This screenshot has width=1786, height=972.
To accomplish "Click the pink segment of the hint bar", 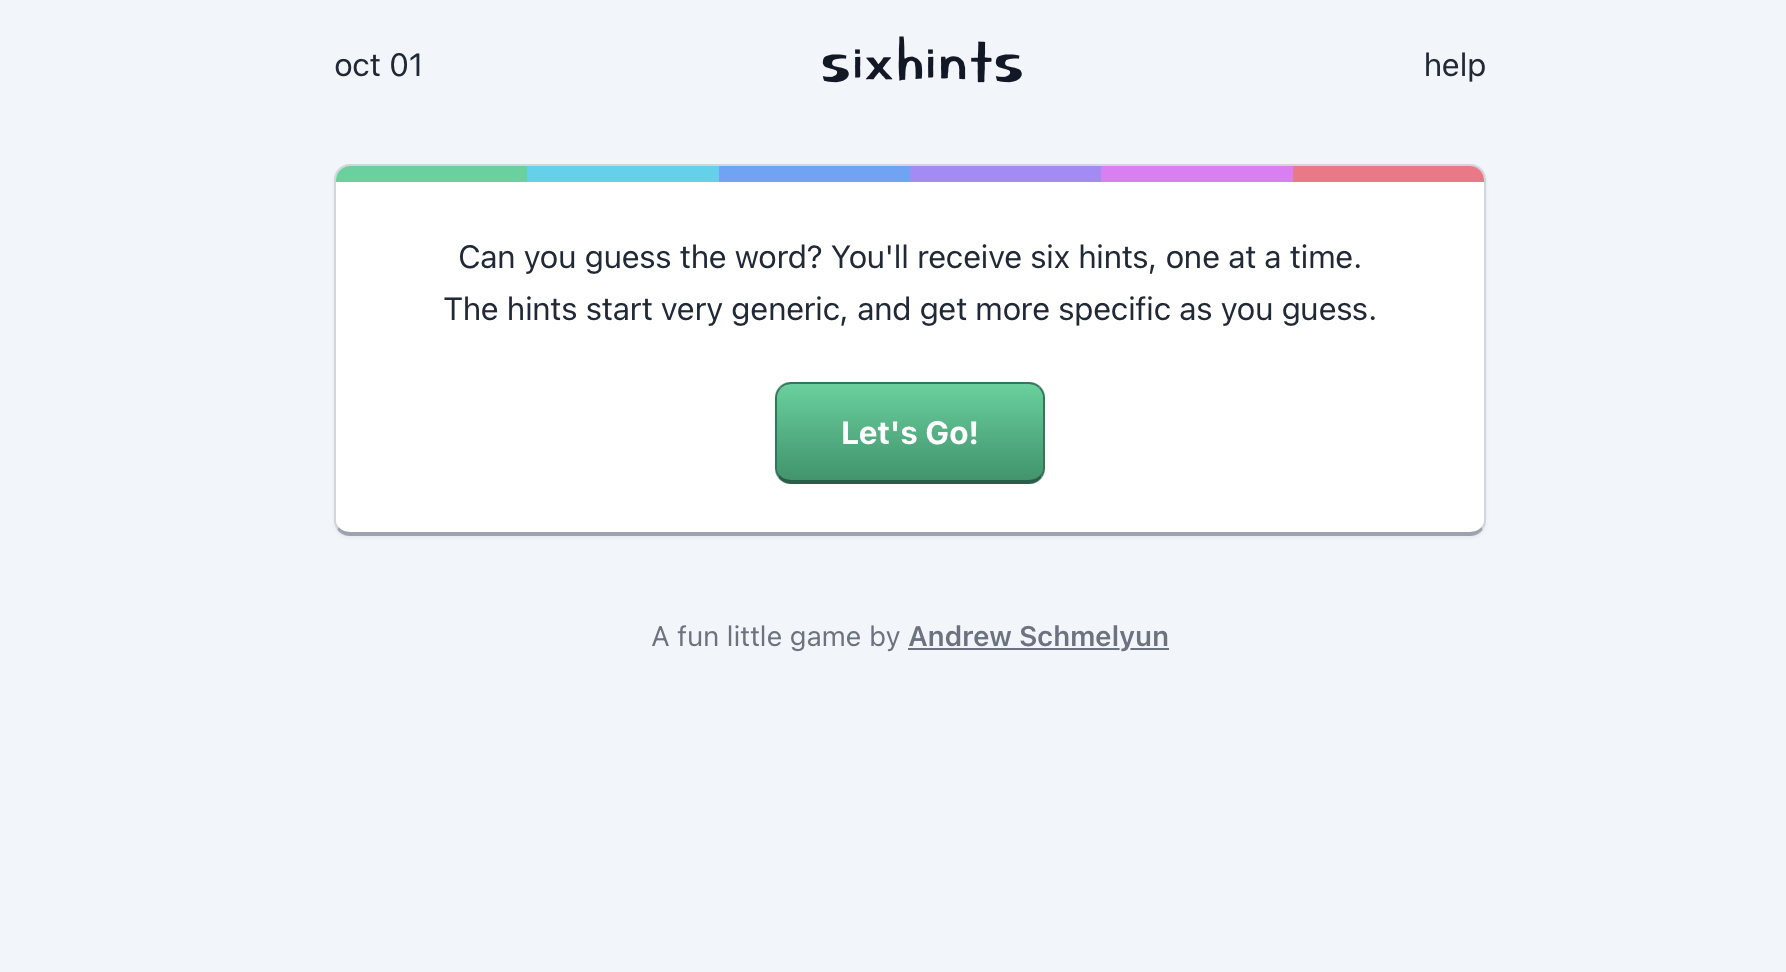I will [x=1196, y=173].
